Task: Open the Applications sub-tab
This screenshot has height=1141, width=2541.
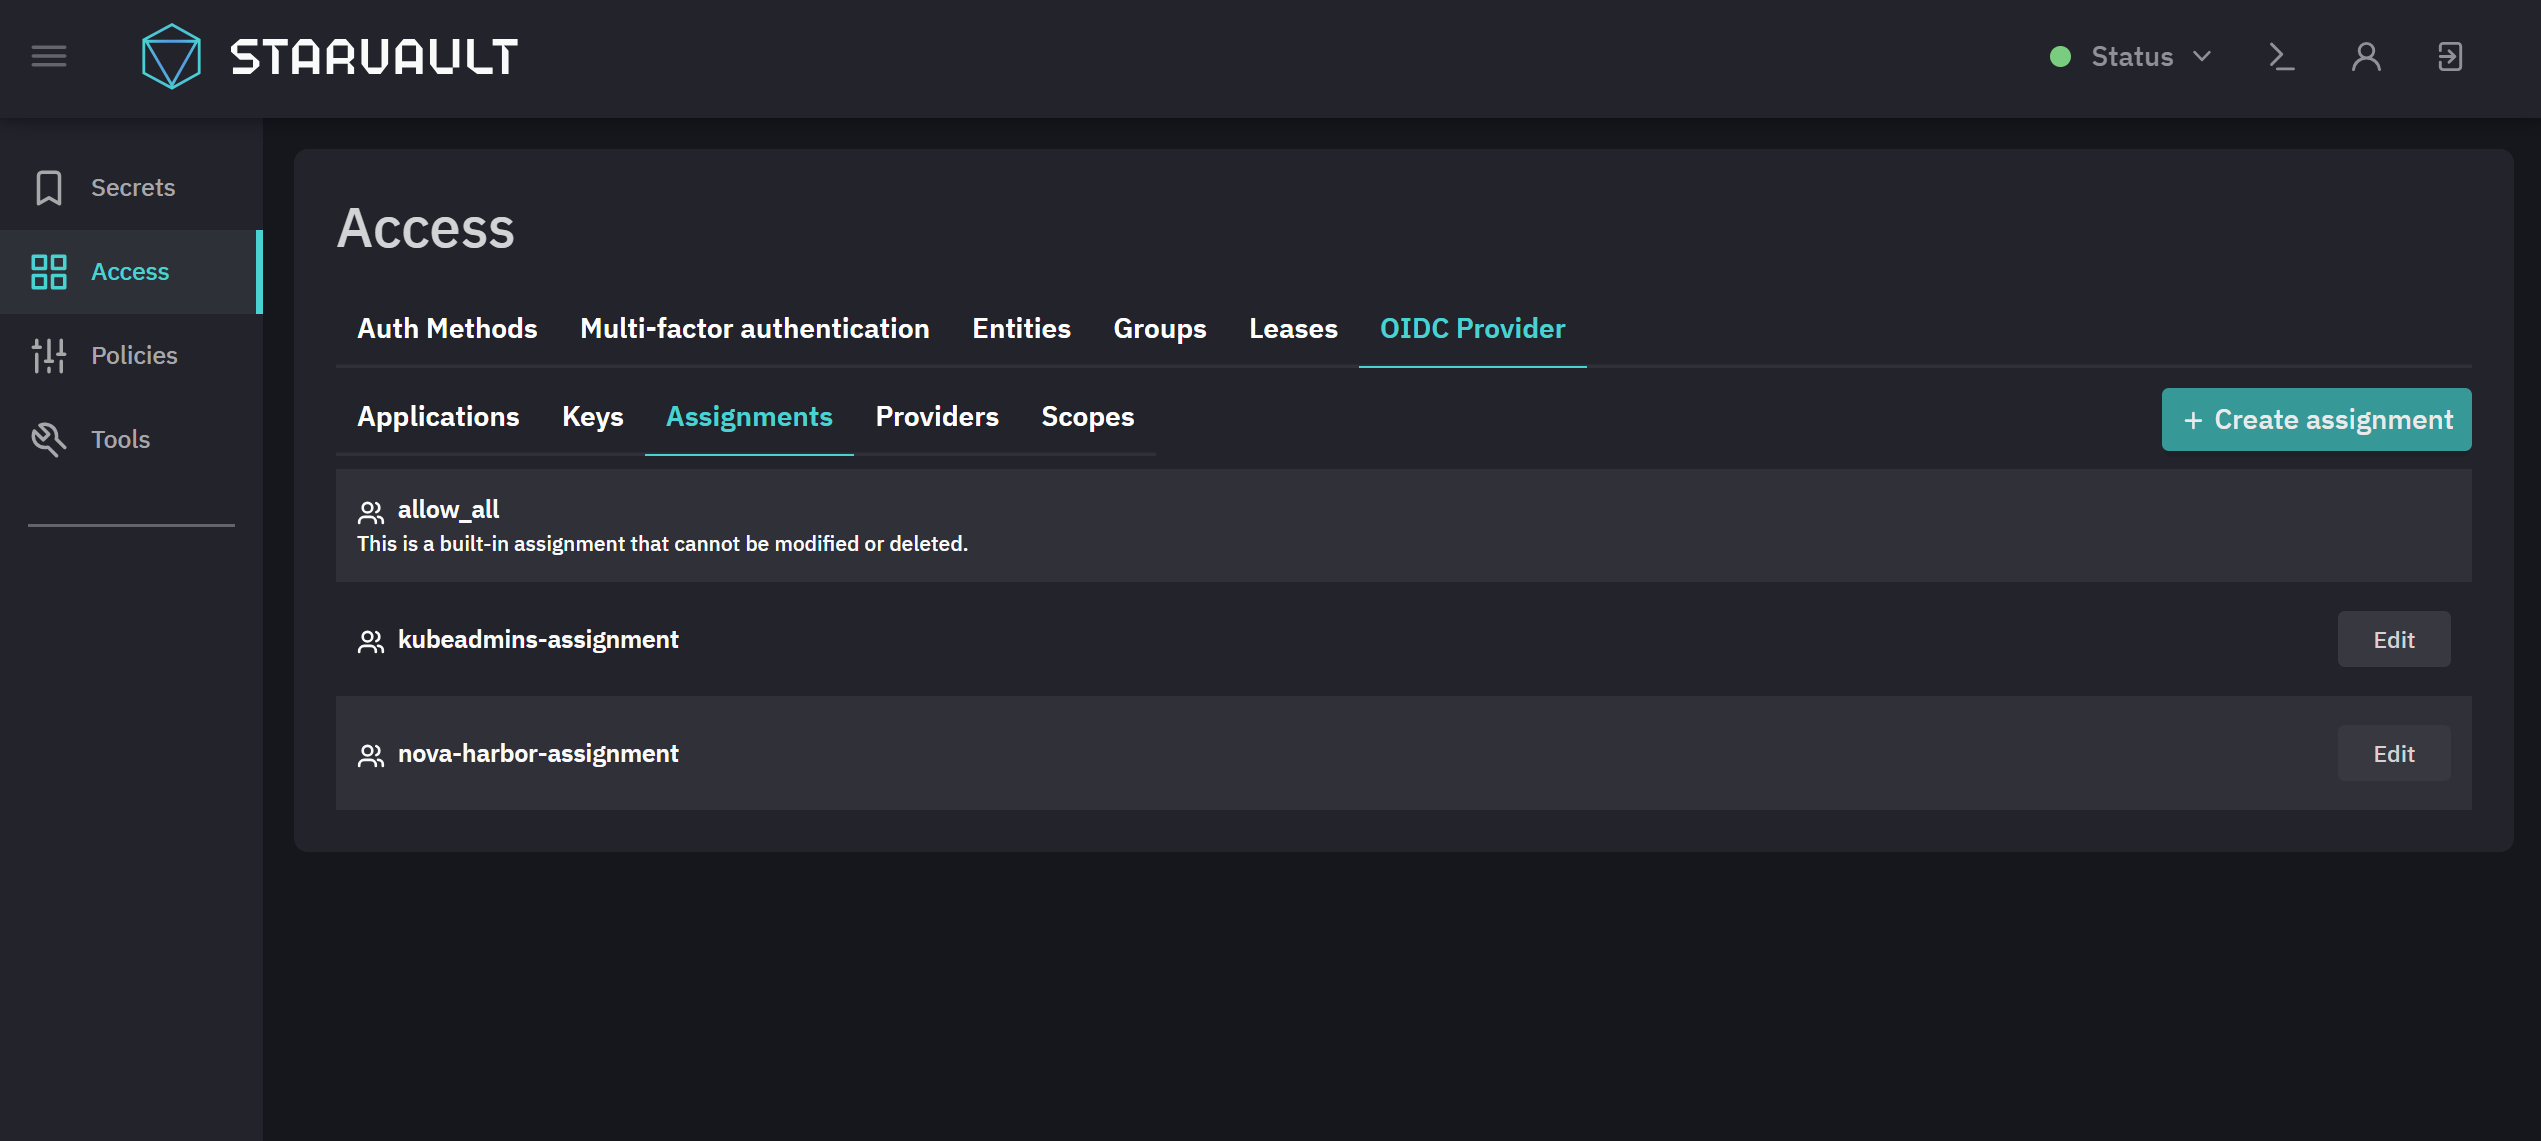Action: point(438,416)
